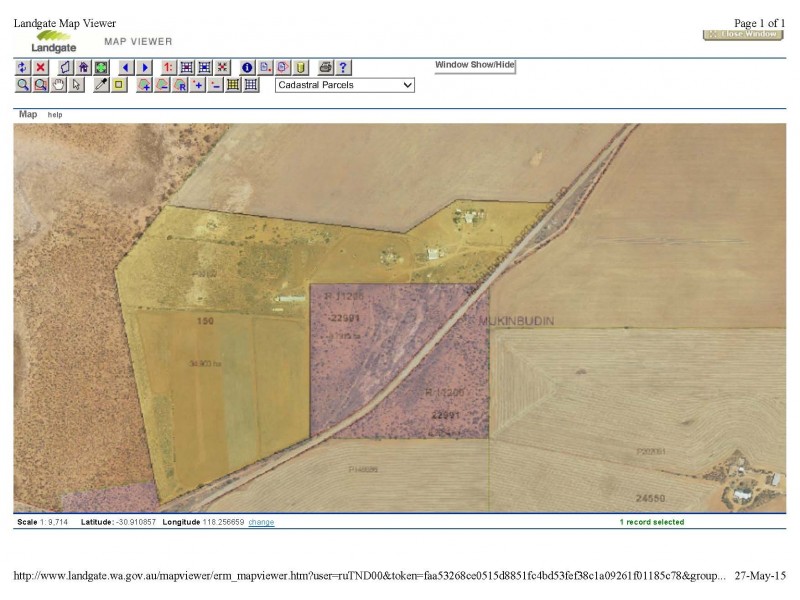Click the refresh map icon
Viewport: 800px width, 600px height.
tap(22, 67)
